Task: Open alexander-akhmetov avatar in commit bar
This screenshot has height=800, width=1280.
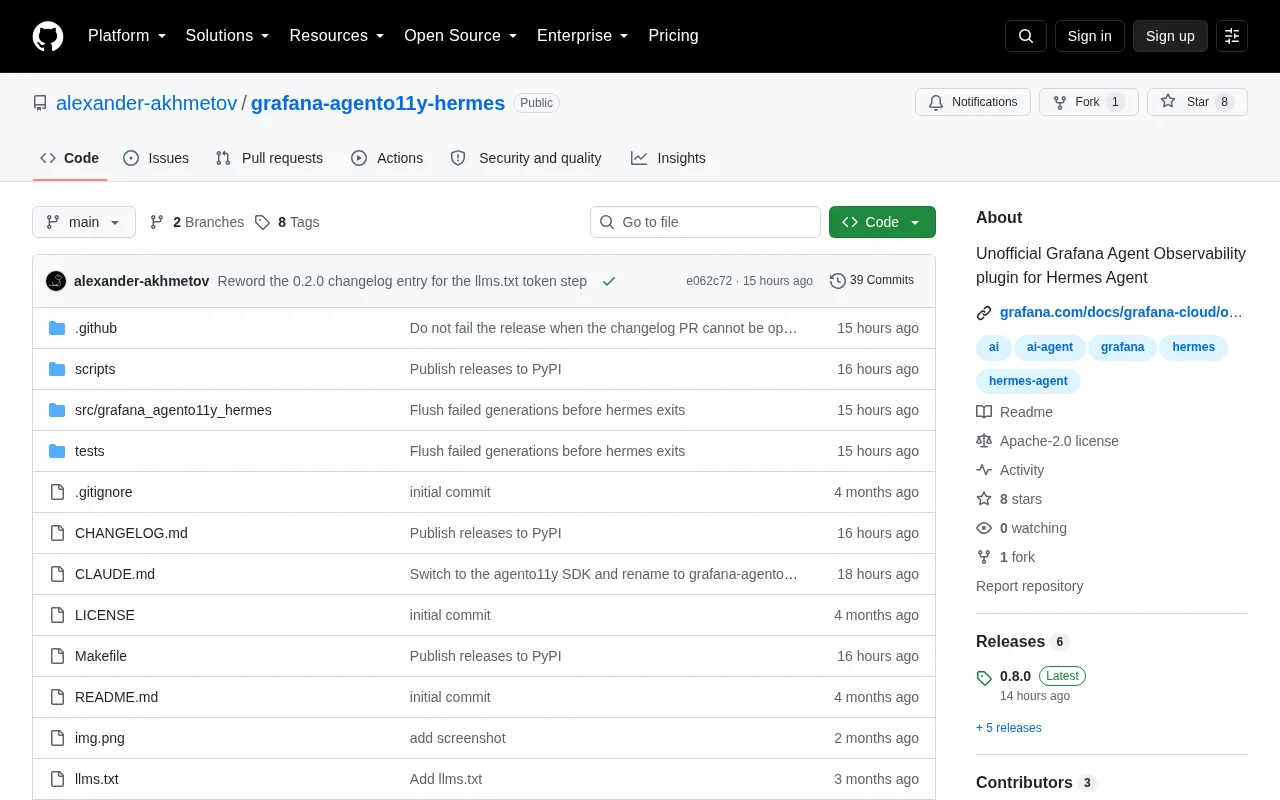Action: (x=56, y=281)
